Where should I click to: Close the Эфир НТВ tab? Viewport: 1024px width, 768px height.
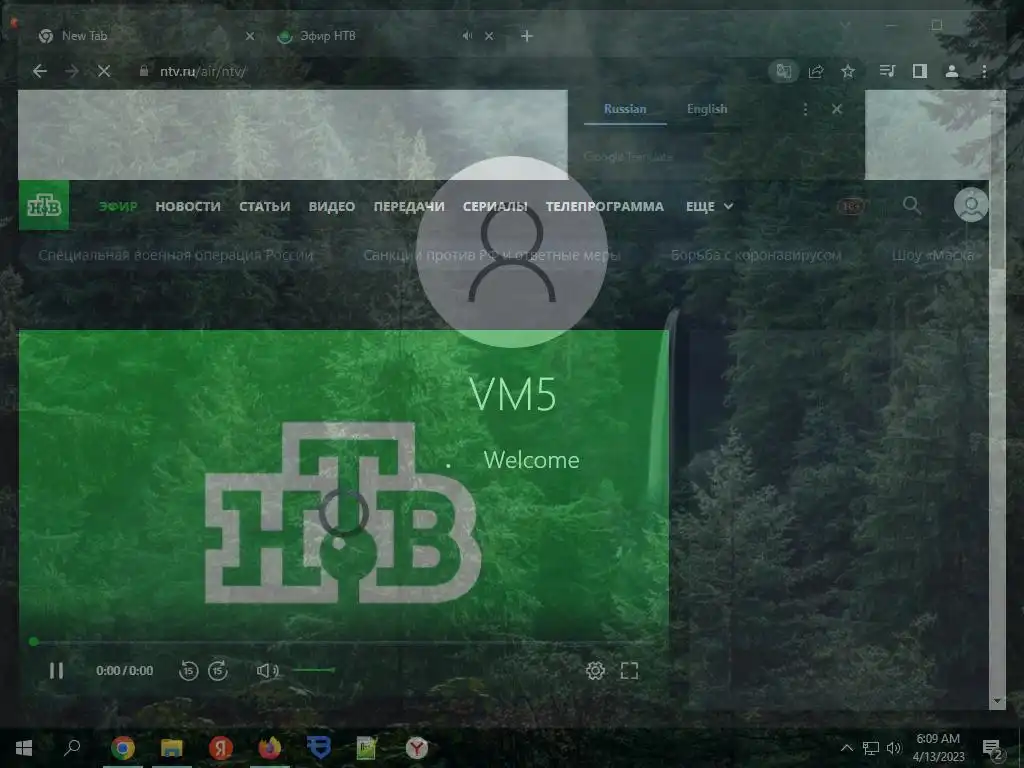(x=489, y=36)
